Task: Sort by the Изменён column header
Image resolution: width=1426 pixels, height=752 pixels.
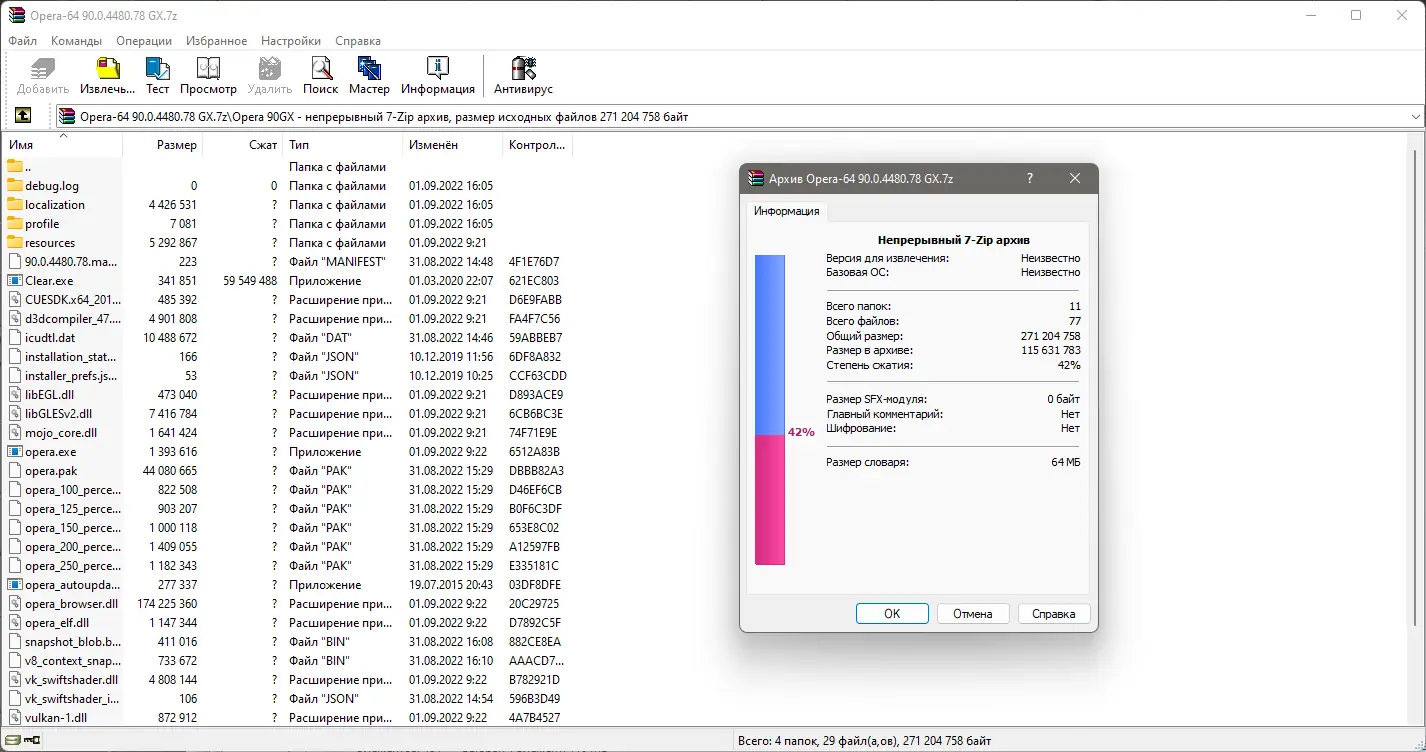Action: (x=452, y=145)
